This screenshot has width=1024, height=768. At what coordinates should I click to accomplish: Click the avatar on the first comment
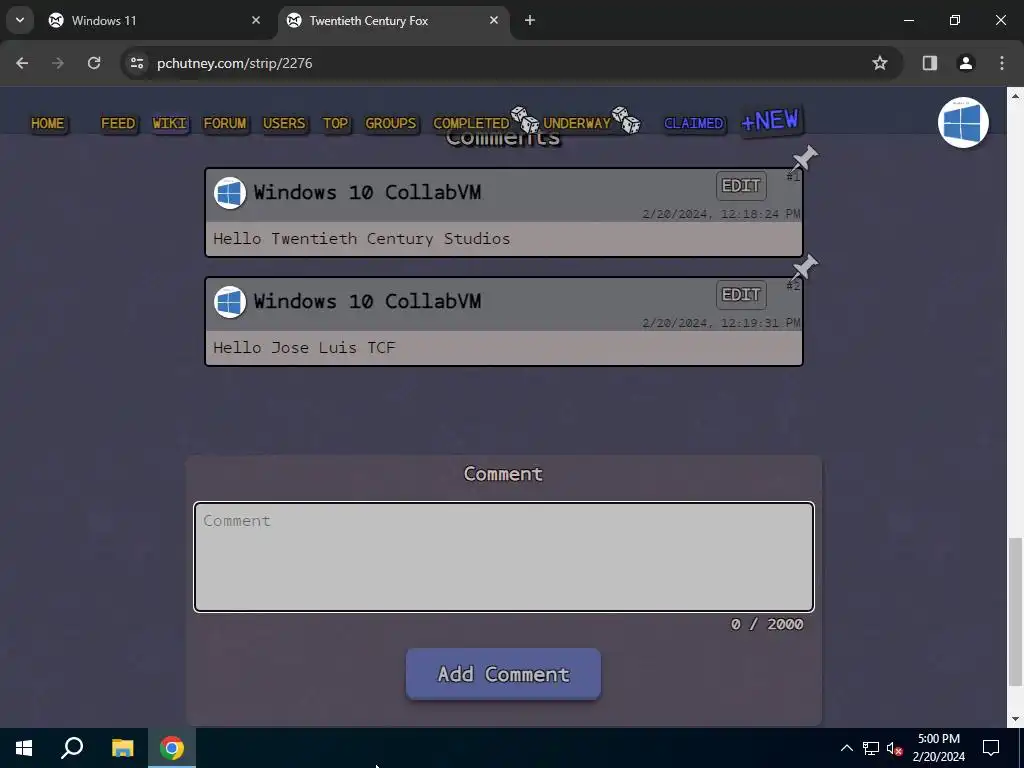230,193
